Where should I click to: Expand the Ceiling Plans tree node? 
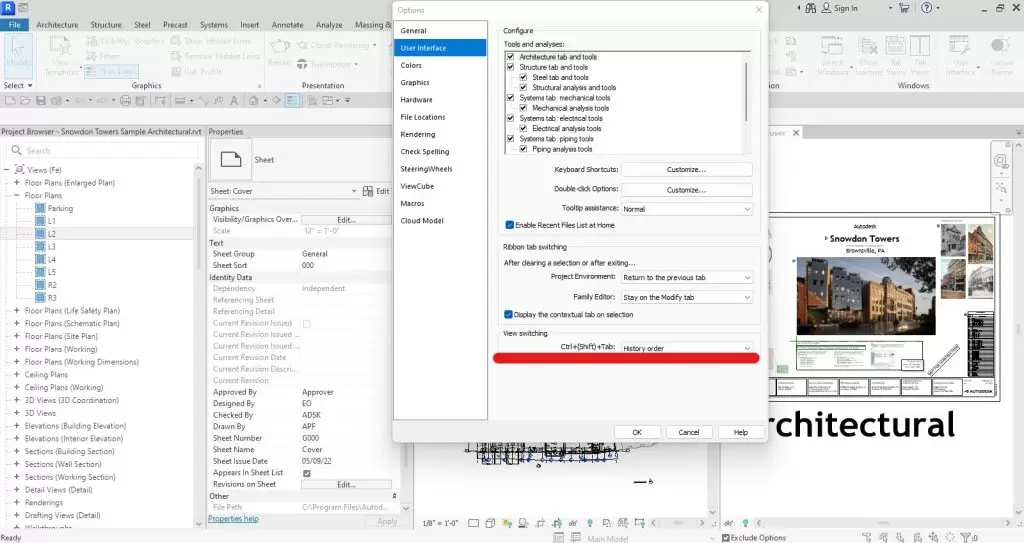coord(17,376)
